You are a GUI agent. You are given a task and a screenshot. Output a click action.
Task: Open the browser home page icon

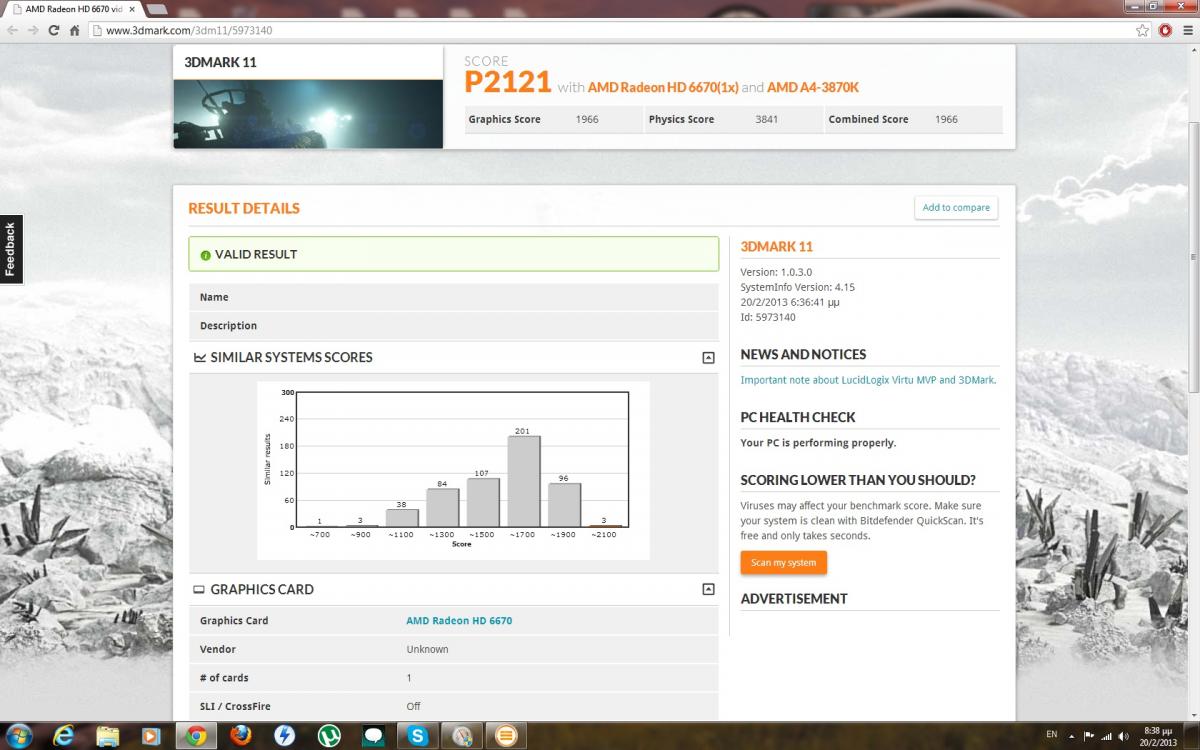pos(74,30)
